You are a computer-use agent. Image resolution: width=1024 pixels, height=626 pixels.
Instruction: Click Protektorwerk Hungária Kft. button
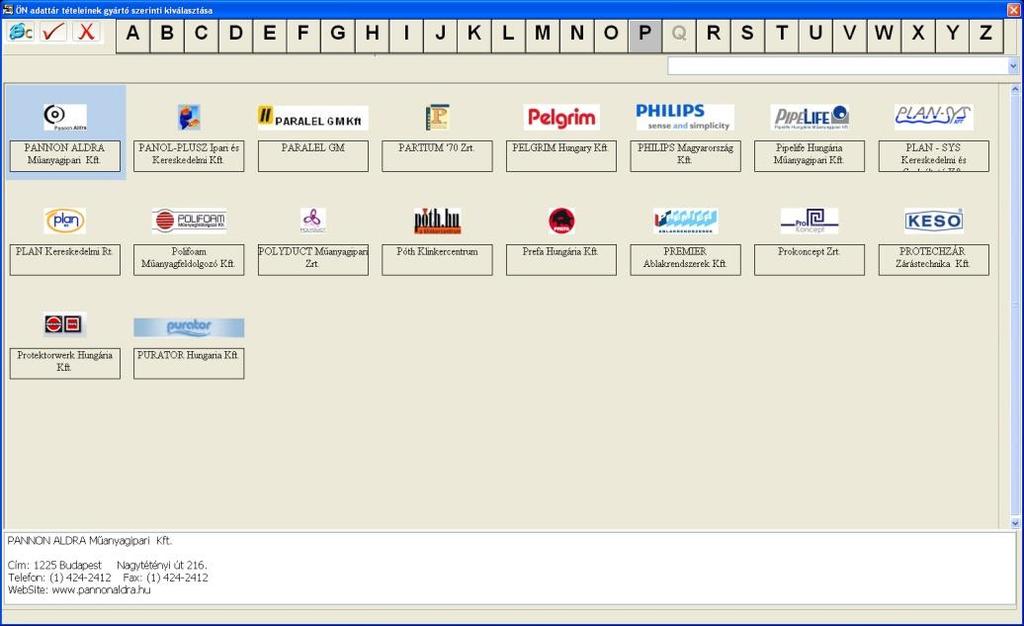click(65, 364)
